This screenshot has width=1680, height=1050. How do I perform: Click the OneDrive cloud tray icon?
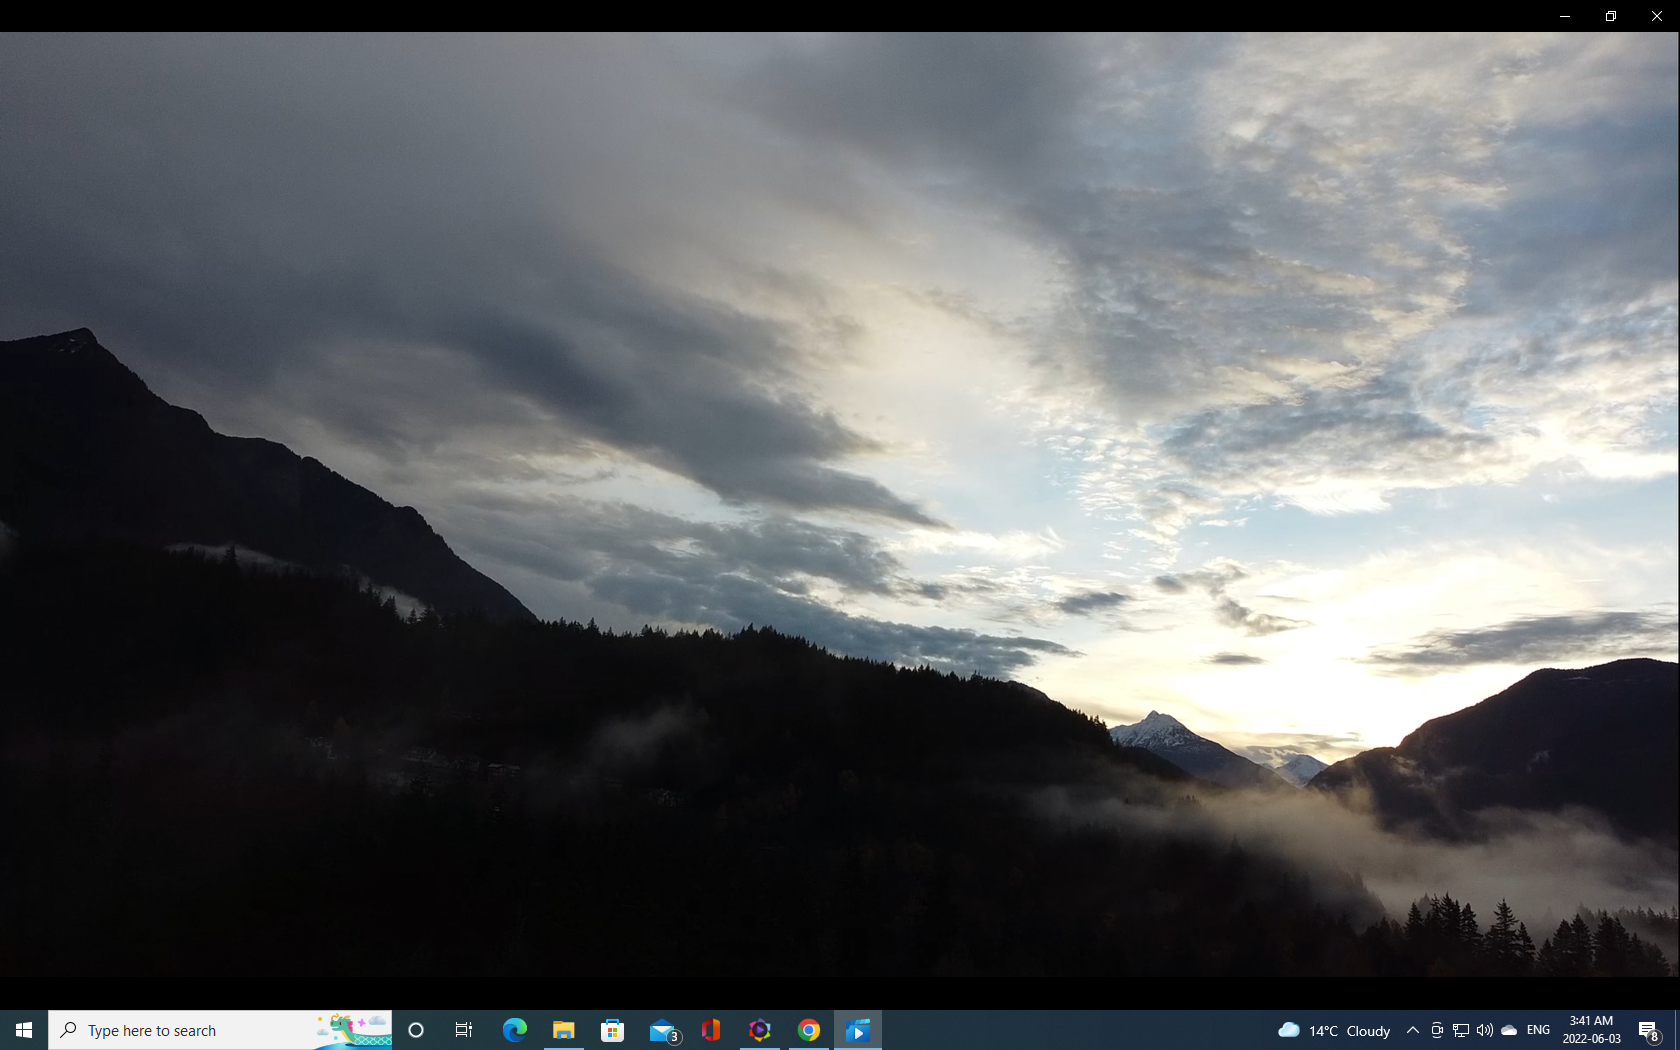click(x=1509, y=1030)
